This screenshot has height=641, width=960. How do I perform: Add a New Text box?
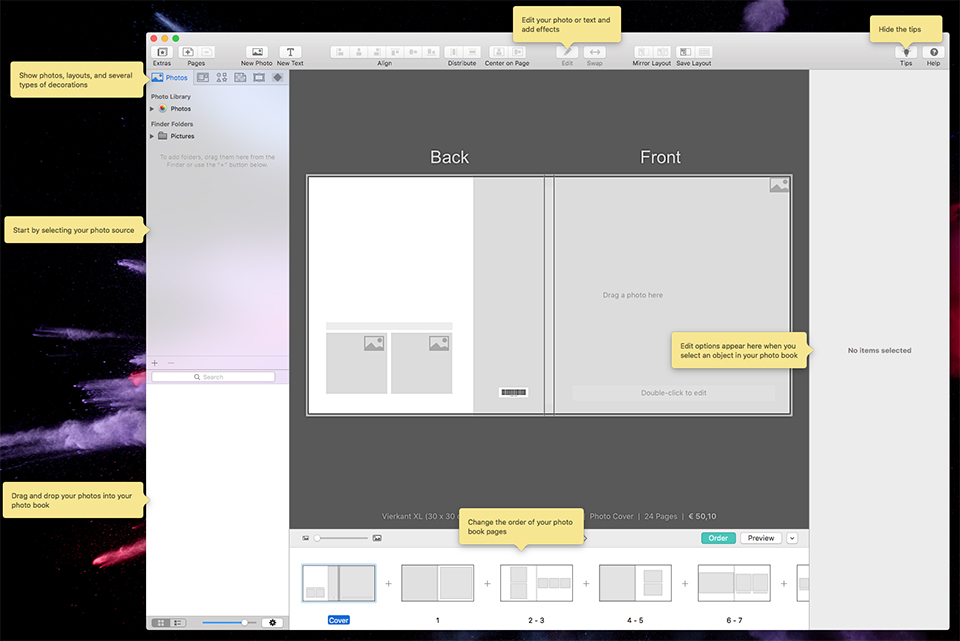290,52
